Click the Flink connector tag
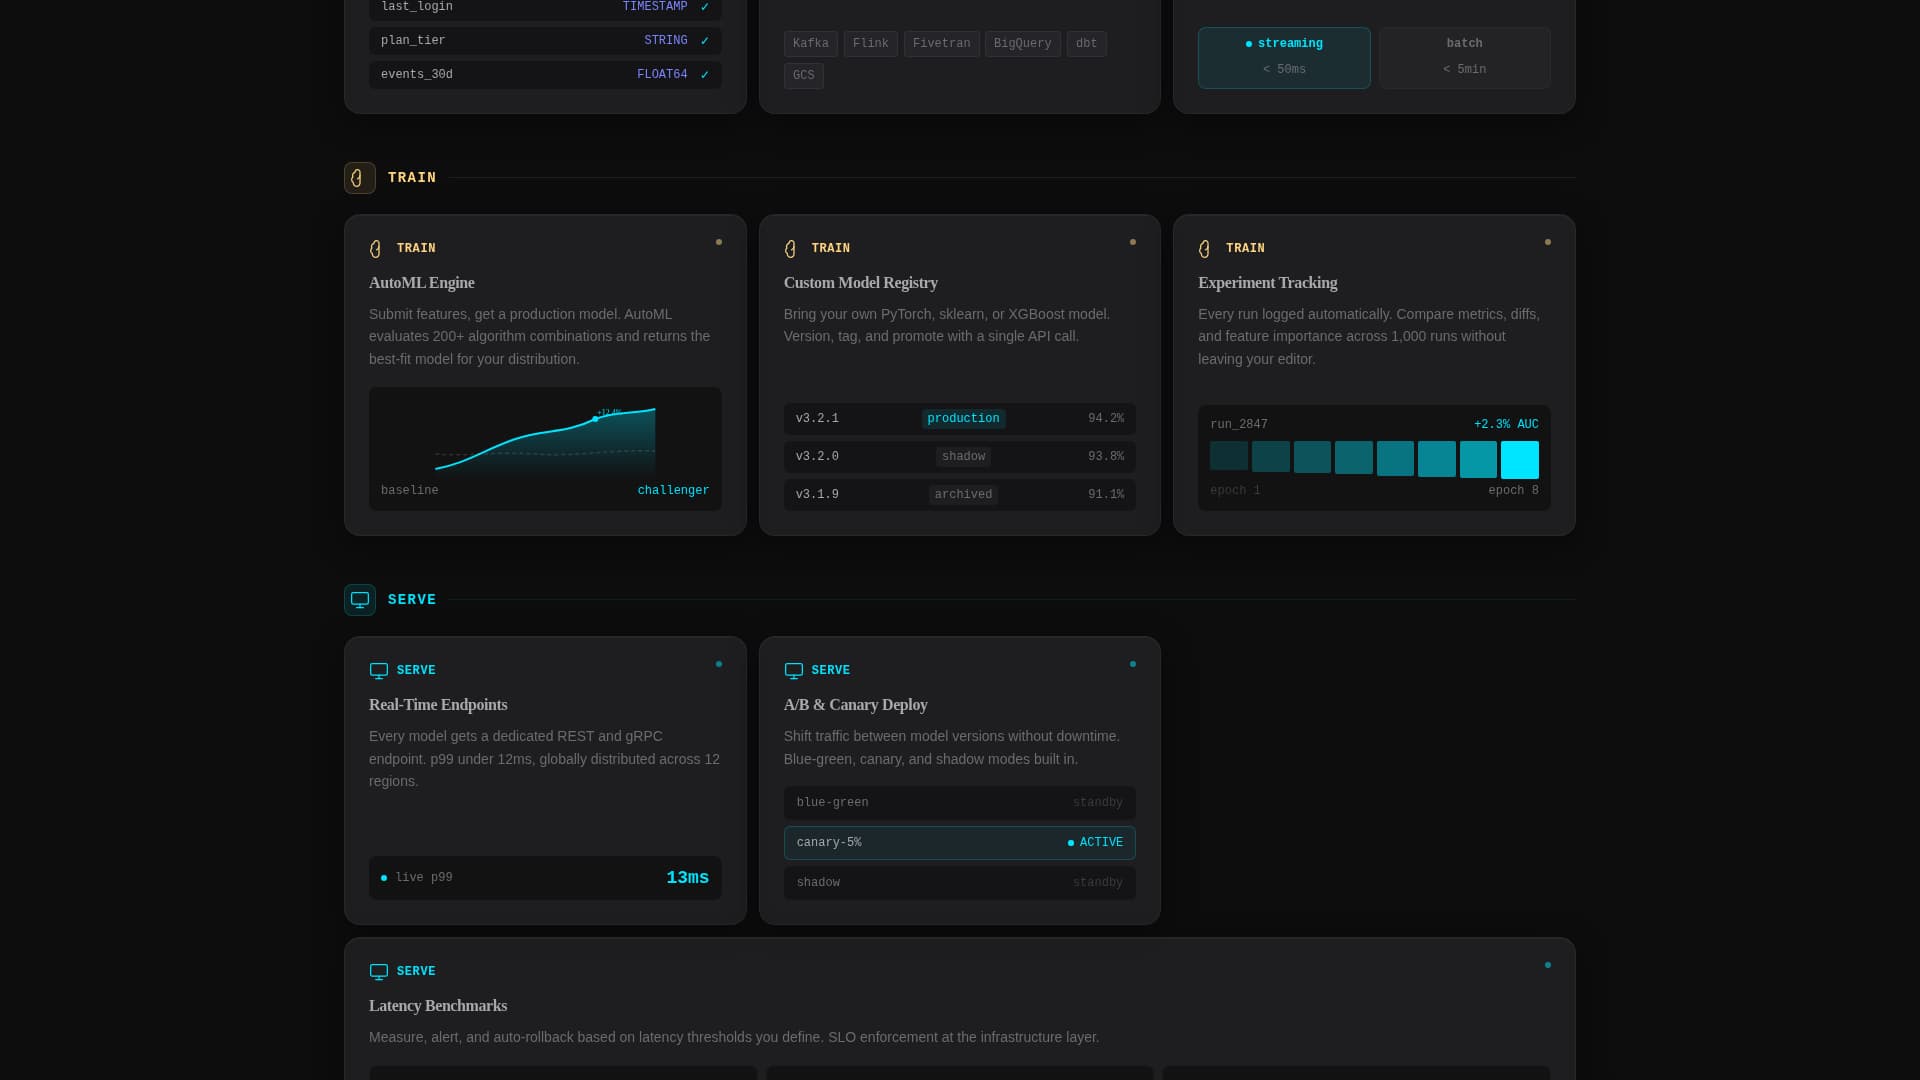The width and height of the screenshot is (1920, 1080). (x=871, y=44)
